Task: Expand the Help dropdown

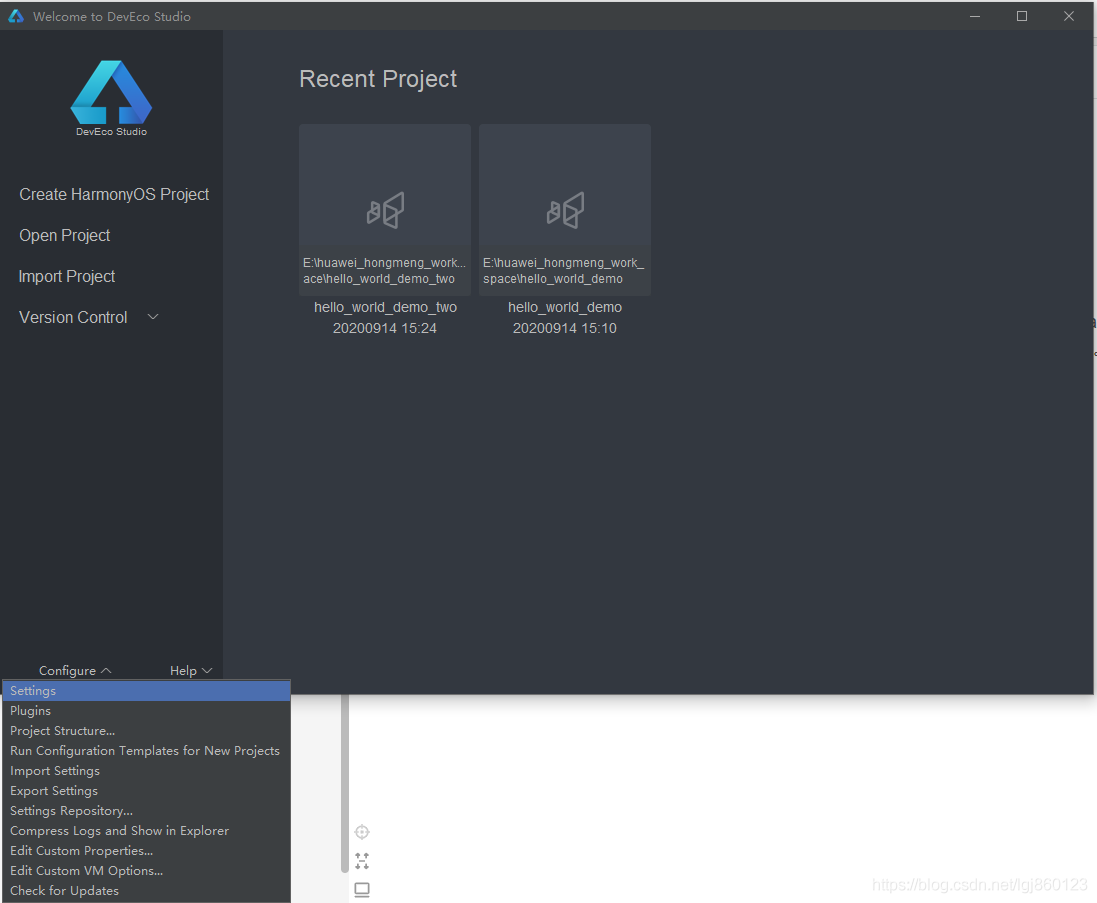Action: pyautogui.click(x=191, y=671)
